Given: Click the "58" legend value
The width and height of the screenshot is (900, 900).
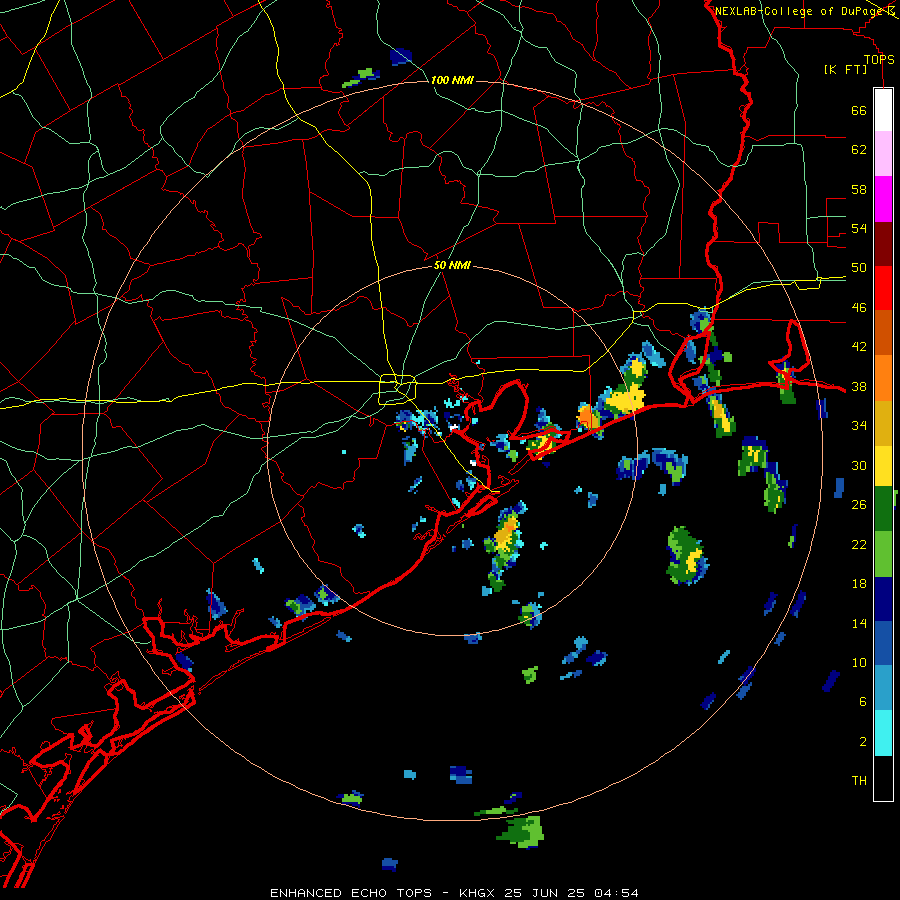Looking at the screenshot, I should [x=859, y=189].
